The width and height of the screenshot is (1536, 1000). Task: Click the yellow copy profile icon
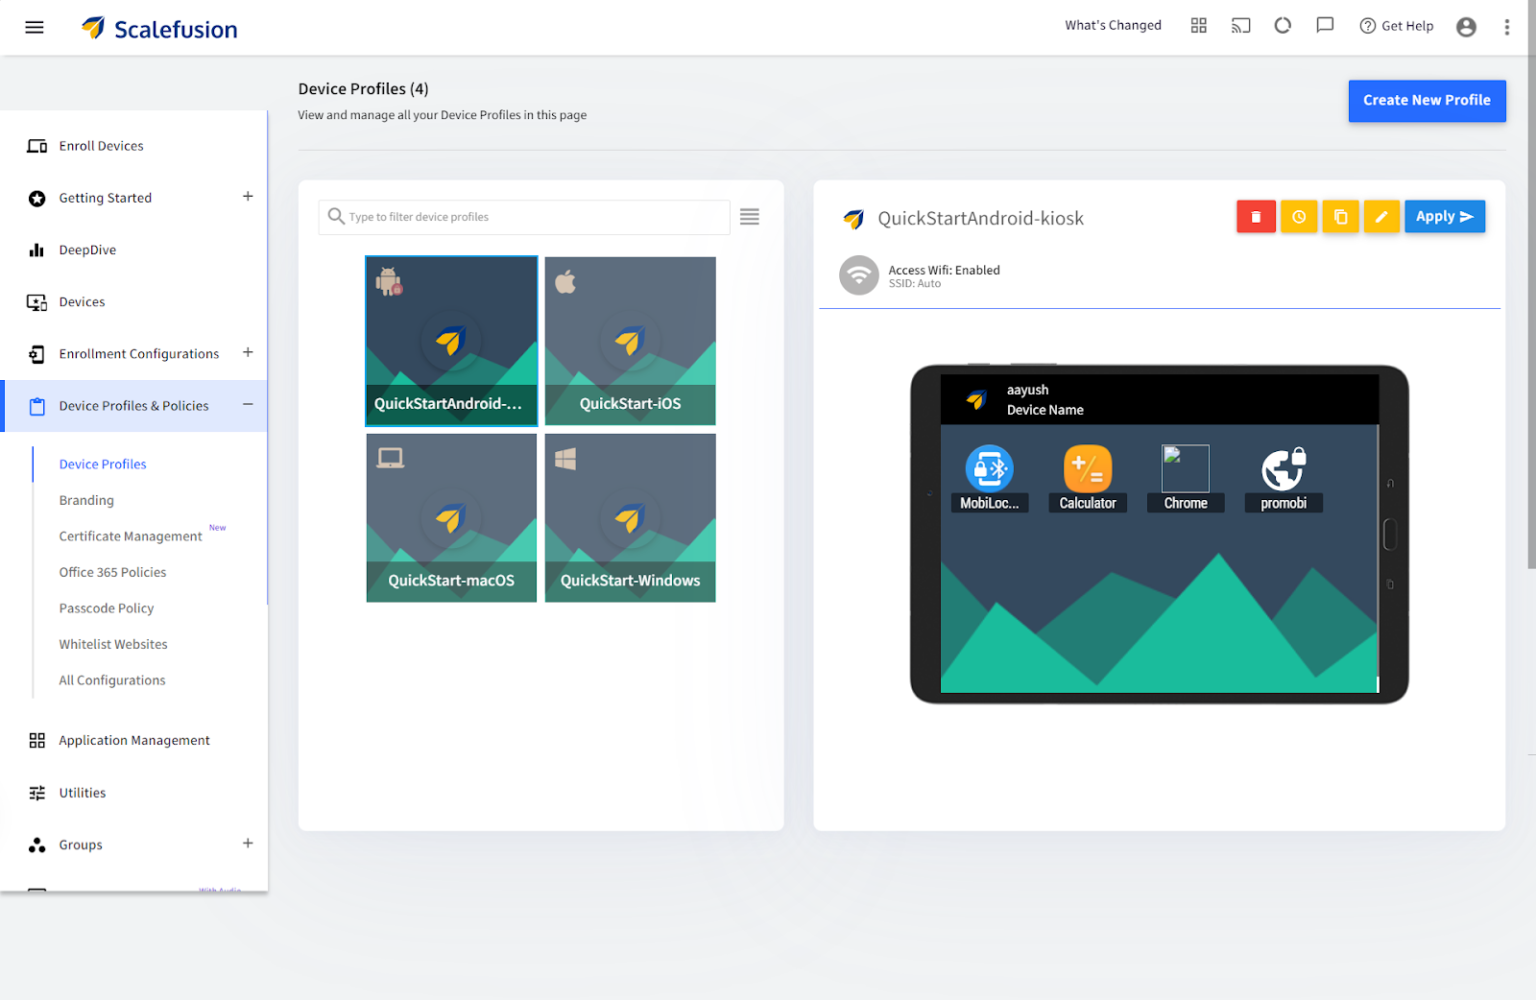1340,217
